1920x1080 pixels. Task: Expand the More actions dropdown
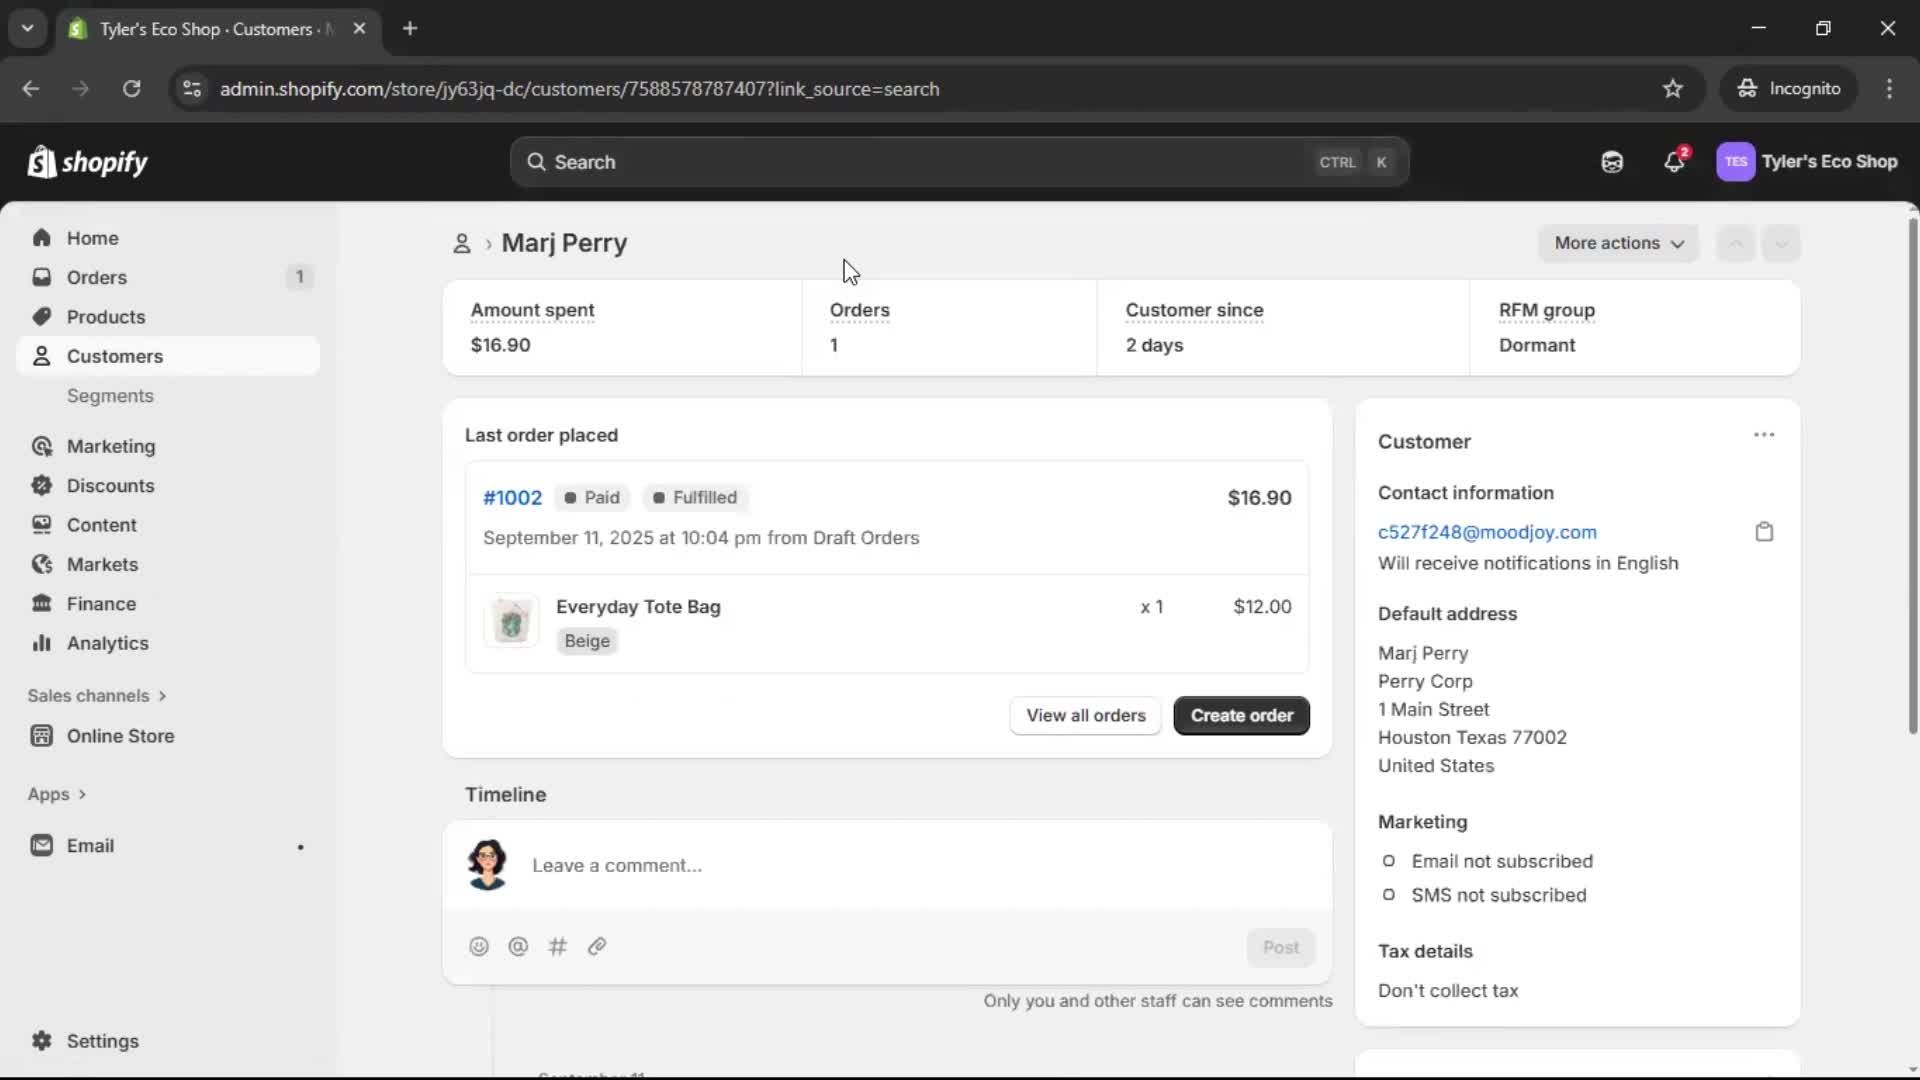[x=1618, y=243]
